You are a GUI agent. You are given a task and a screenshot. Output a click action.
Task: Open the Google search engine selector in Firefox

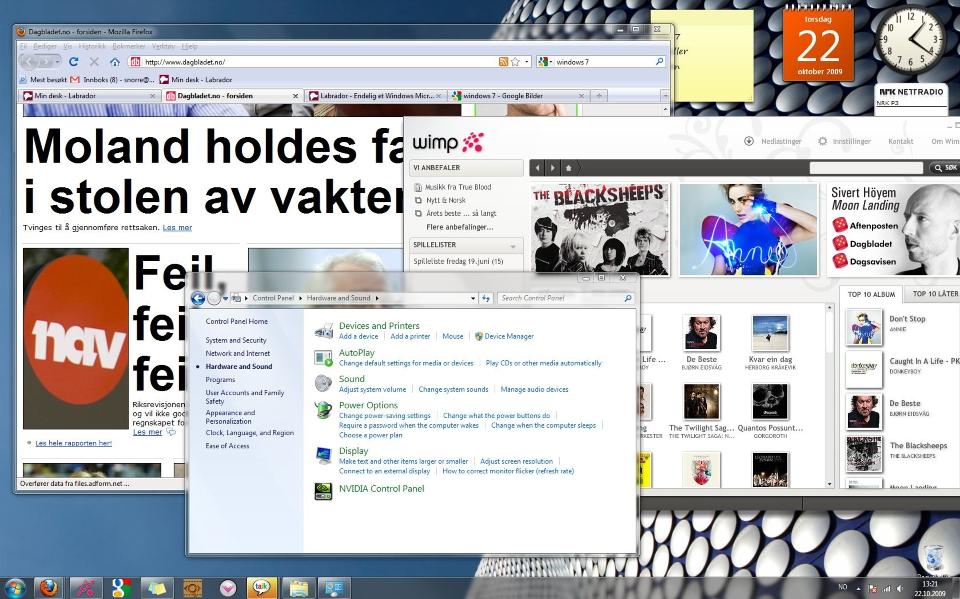click(545, 62)
